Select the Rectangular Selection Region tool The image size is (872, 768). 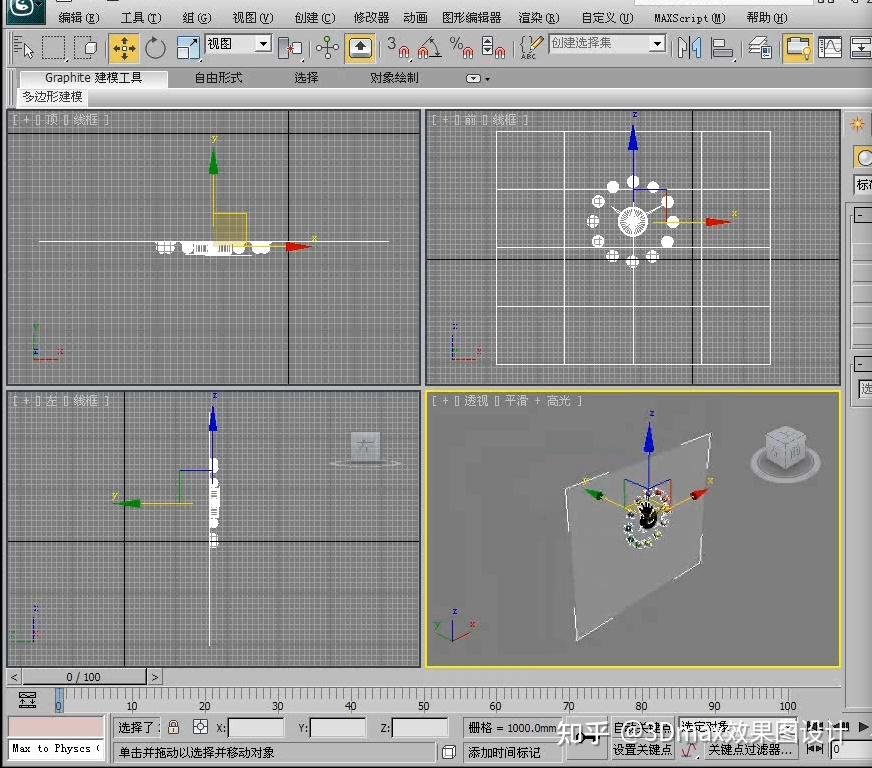pyautogui.click(x=54, y=46)
